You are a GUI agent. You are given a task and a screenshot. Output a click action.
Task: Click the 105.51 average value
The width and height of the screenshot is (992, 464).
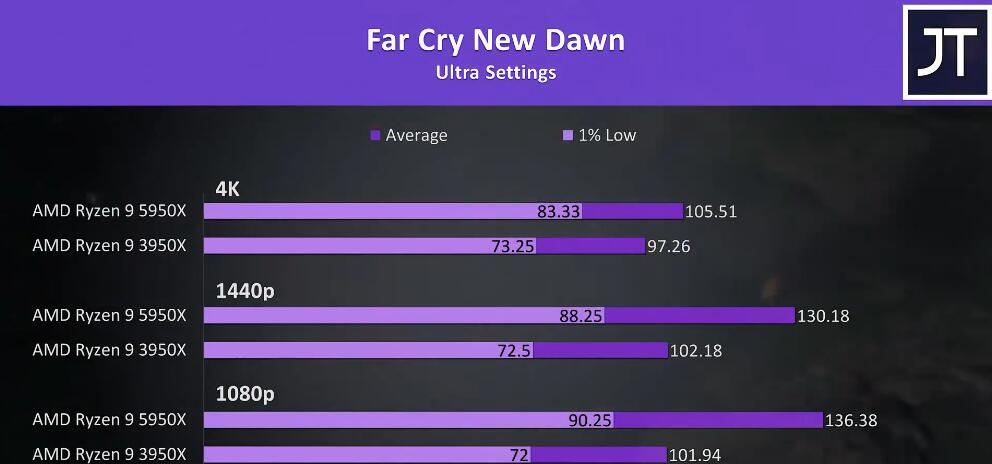tap(711, 211)
